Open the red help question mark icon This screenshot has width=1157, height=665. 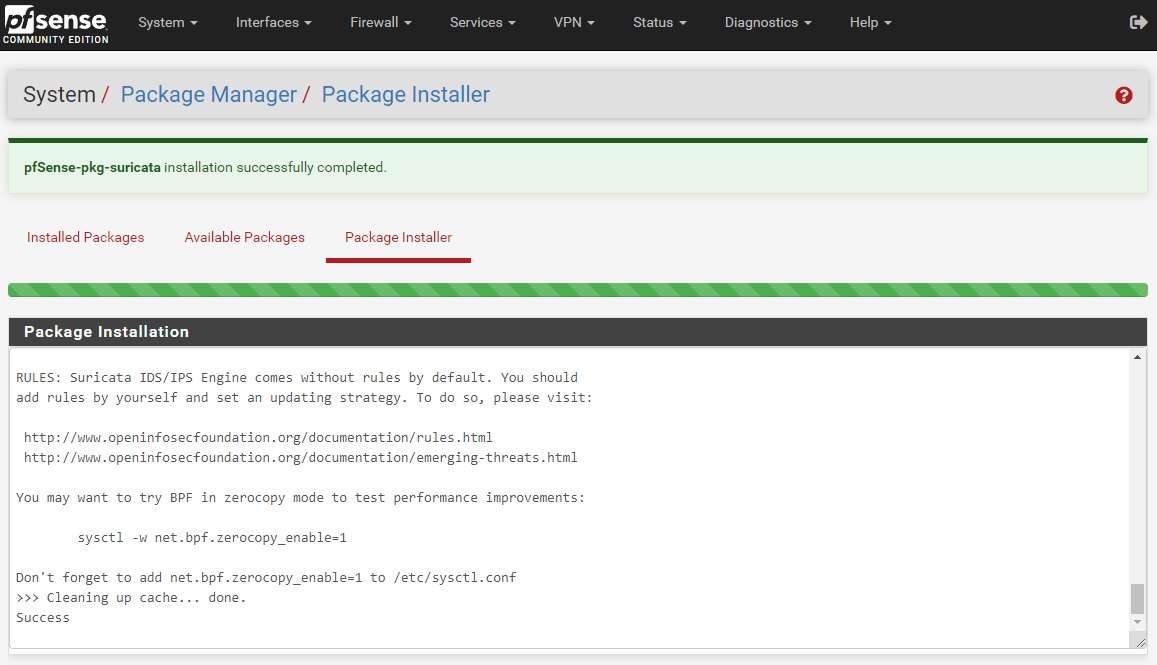point(1123,95)
